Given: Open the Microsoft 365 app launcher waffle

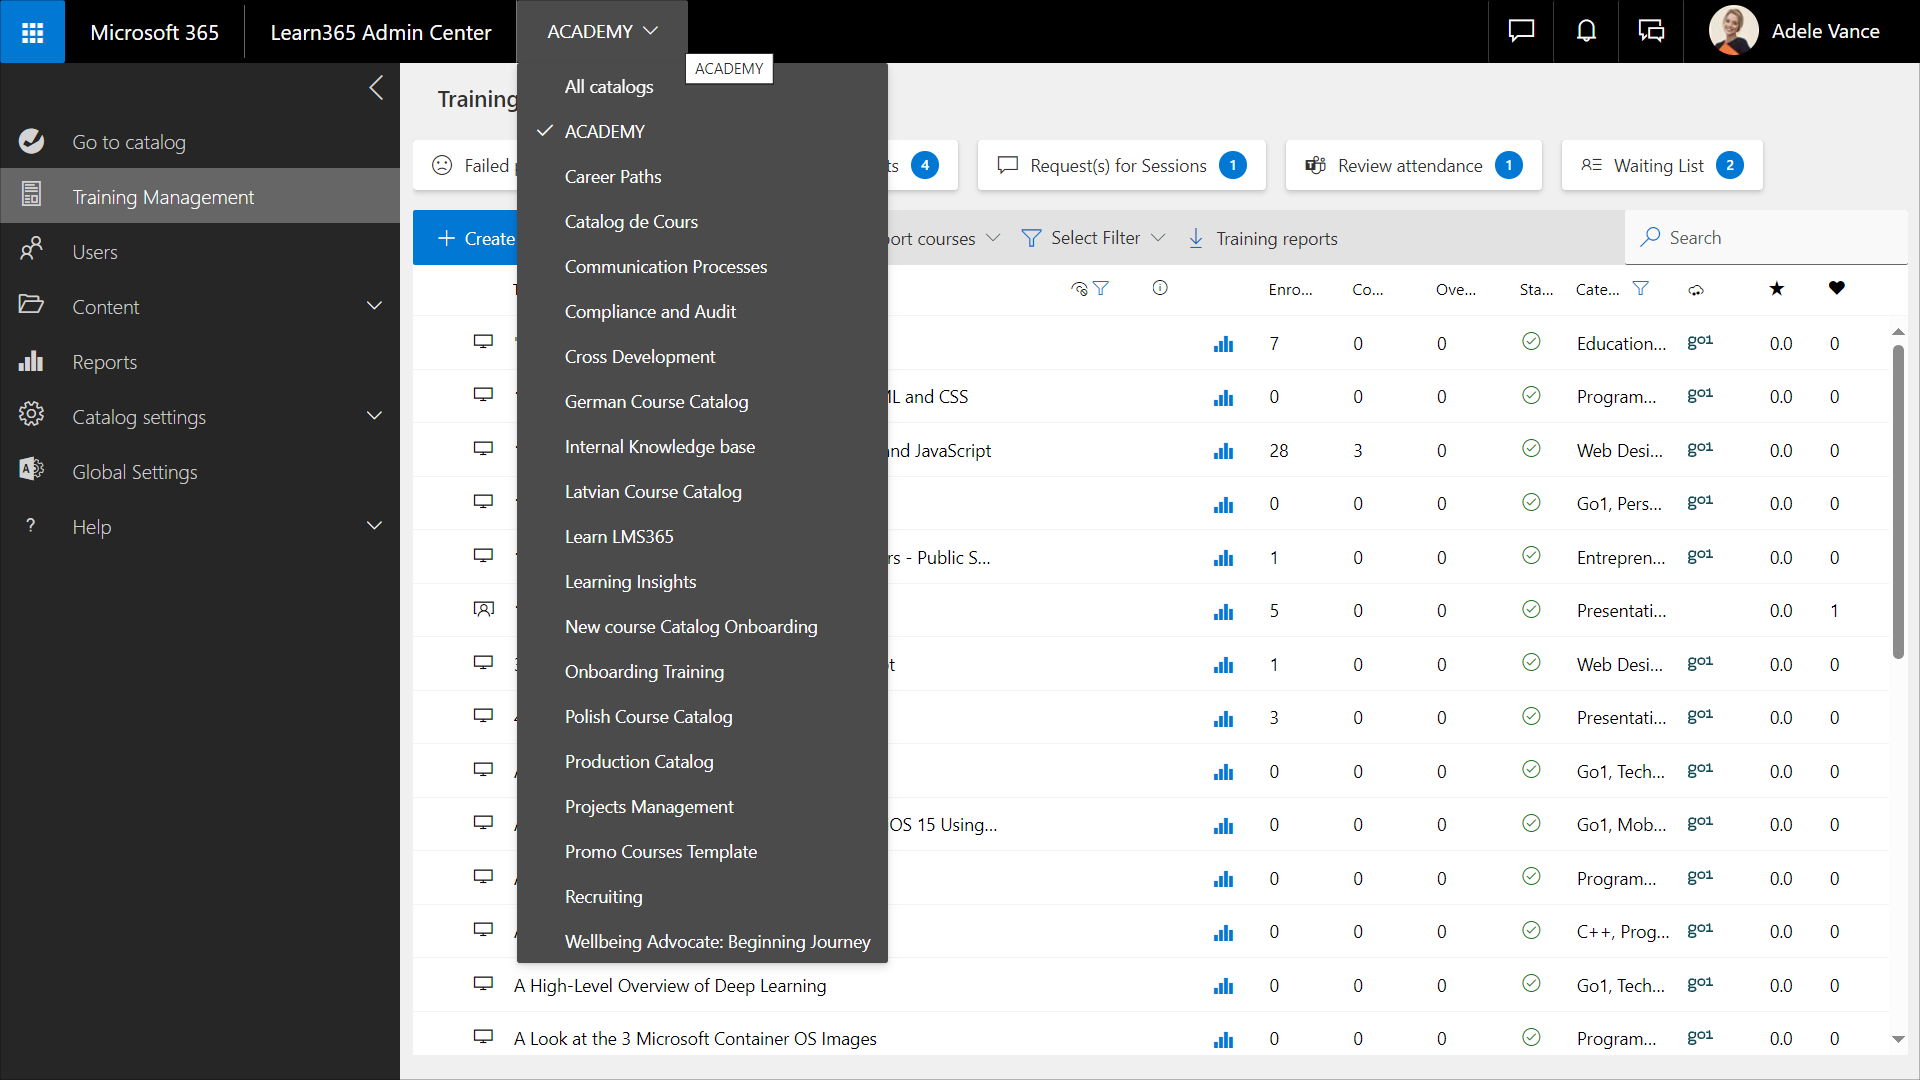Looking at the screenshot, I should pyautogui.click(x=32, y=32).
